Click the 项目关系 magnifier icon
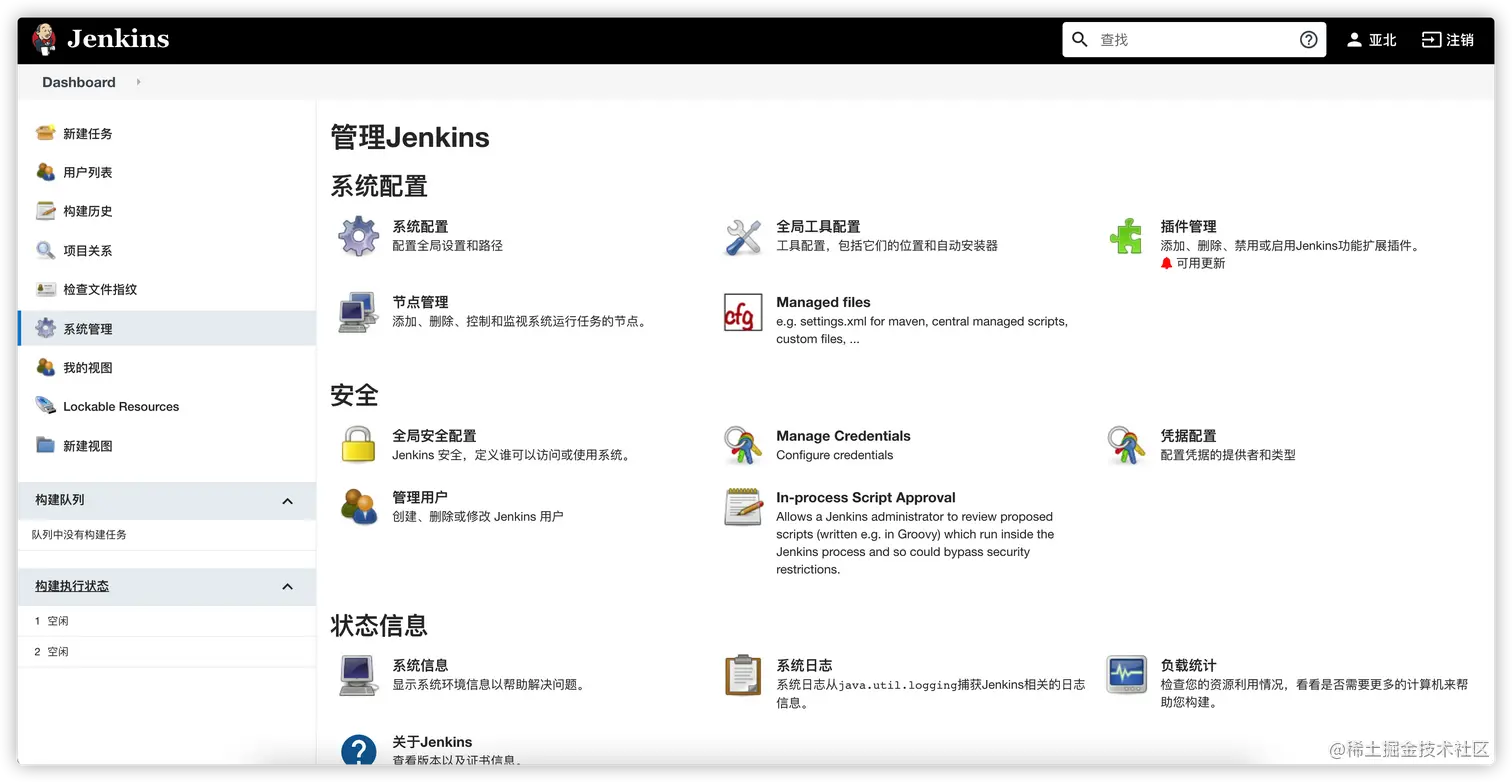The width and height of the screenshot is (1512, 782). [x=45, y=250]
